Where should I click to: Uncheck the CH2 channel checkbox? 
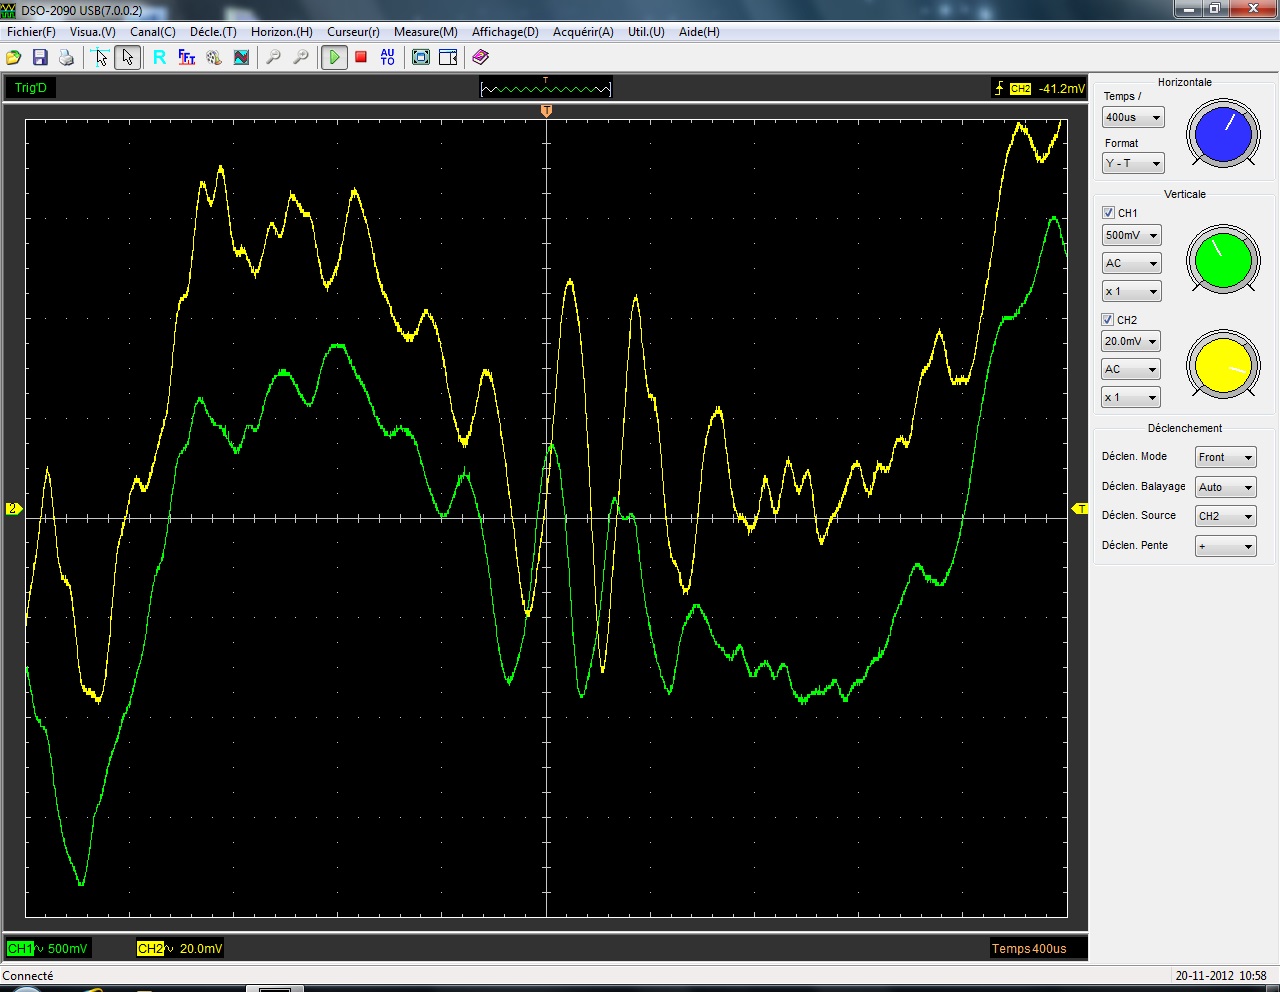[1108, 320]
